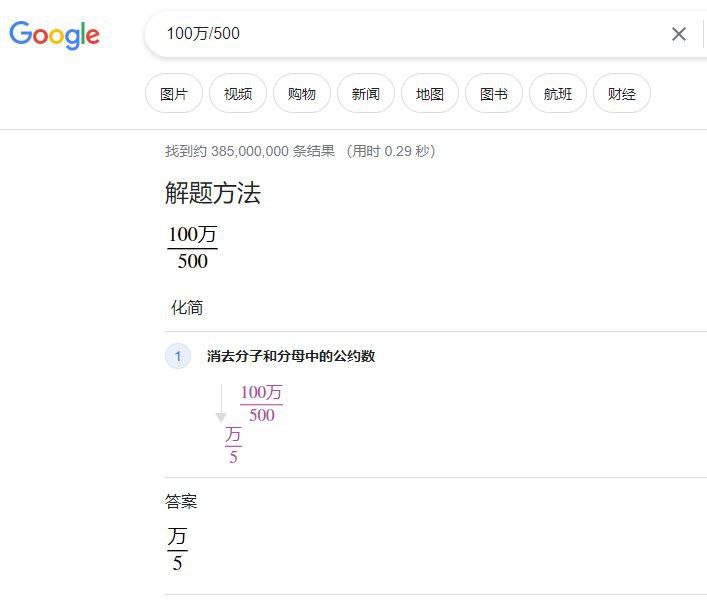Click the purple 万/5 simplified fraction
The height and width of the screenshot is (600, 707).
pos(233,445)
